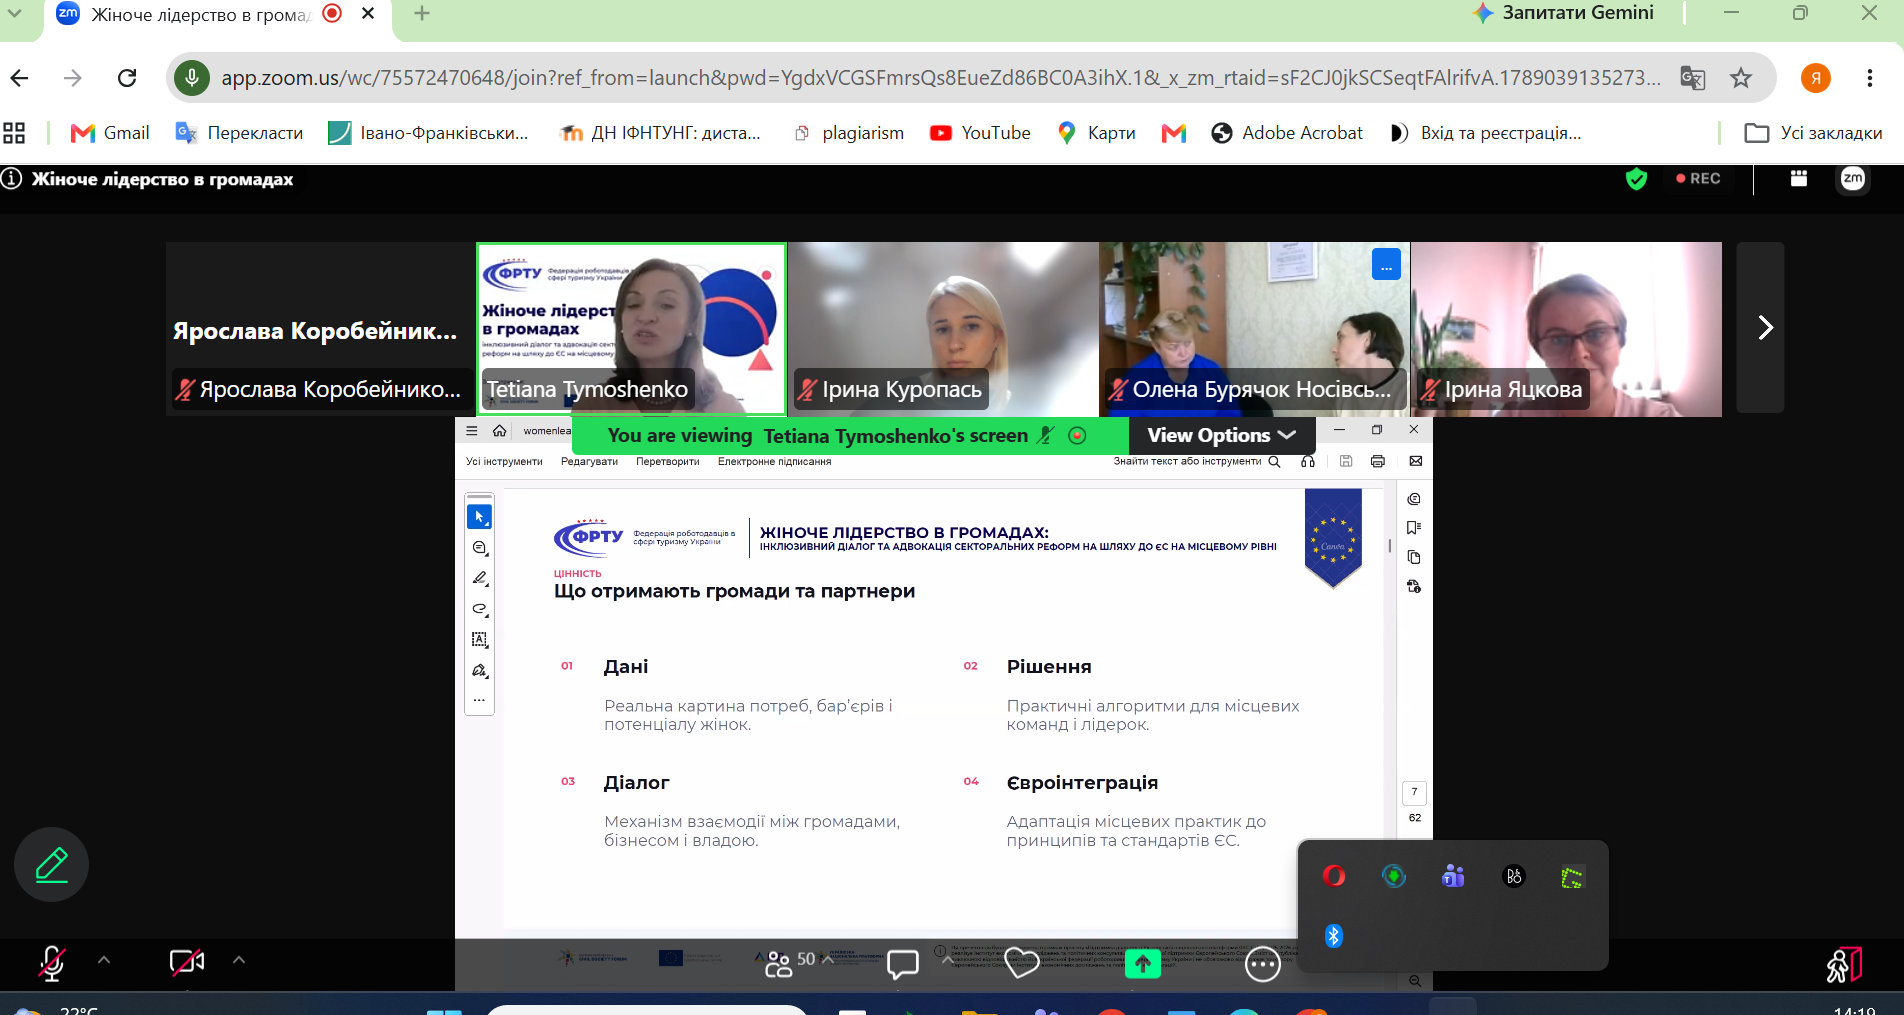Open the blue more menu on Олена Бурячок video
This screenshot has height=1015, width=1904.
[x=1386, y=265]
